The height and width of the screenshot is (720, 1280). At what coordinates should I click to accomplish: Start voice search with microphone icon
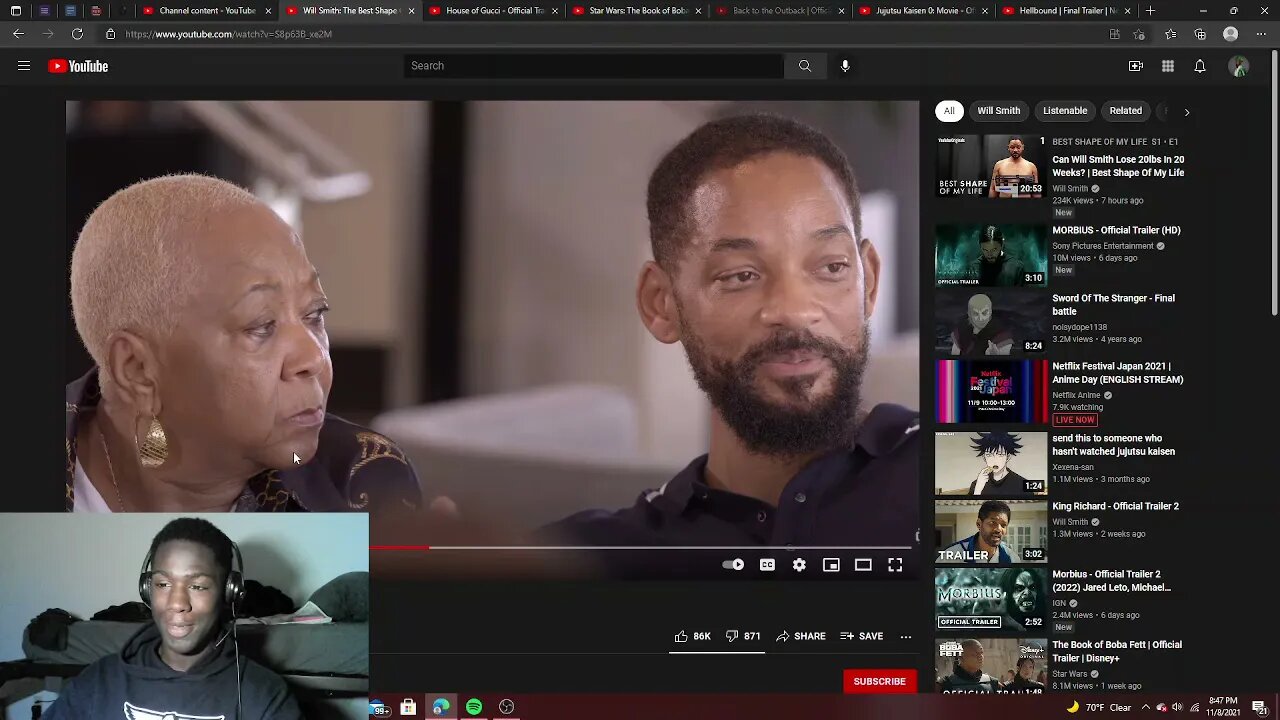845,66
